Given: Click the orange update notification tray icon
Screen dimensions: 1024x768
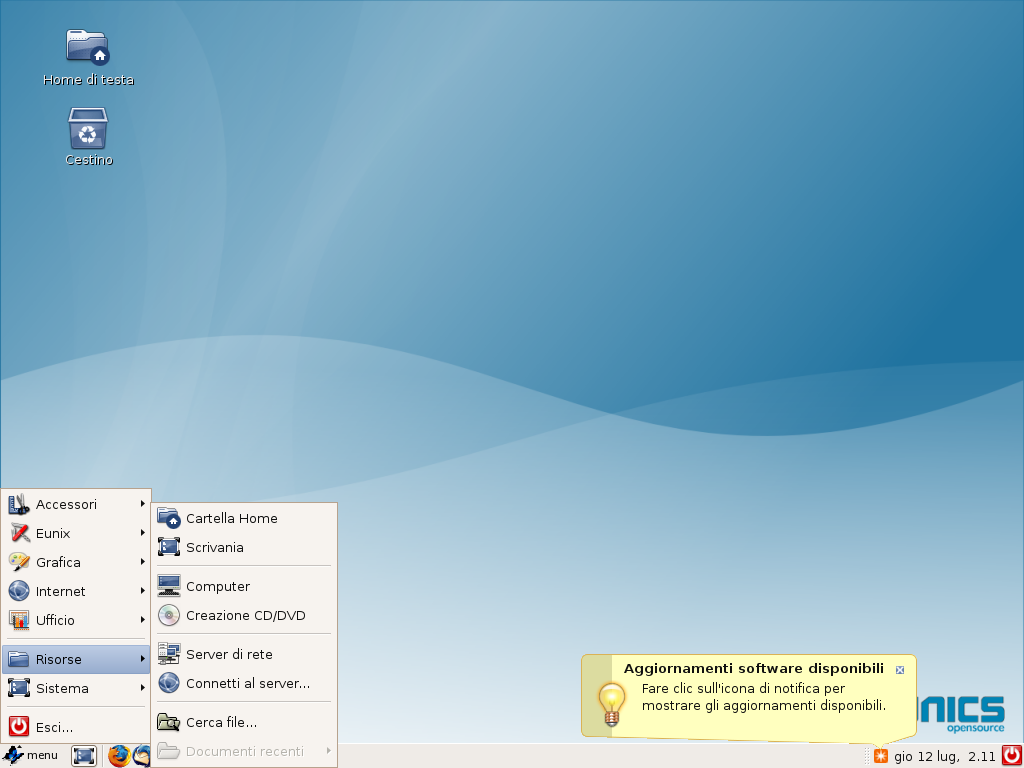Looking at the screenshot, I should 881,756.
